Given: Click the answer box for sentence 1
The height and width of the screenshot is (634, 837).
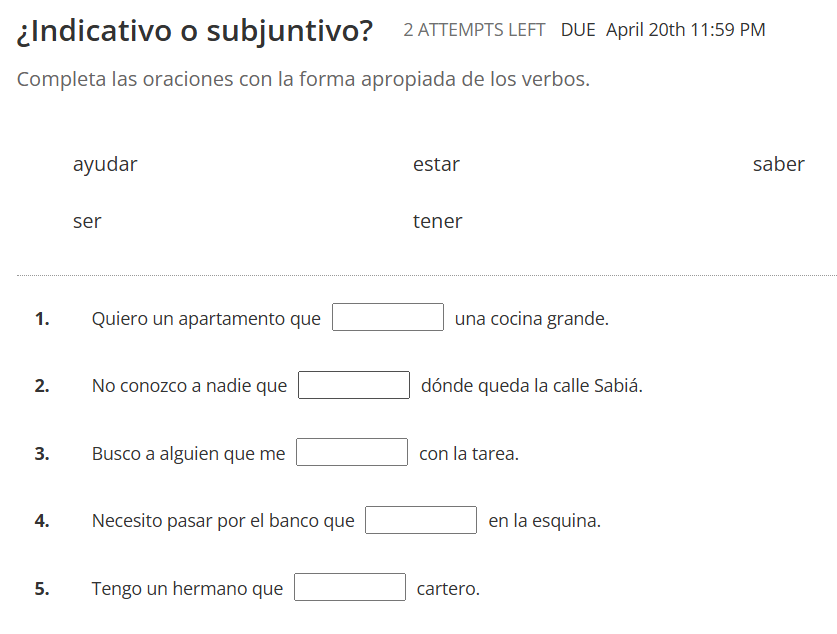Looking at the screenshot, I should (x=388, y=316).
